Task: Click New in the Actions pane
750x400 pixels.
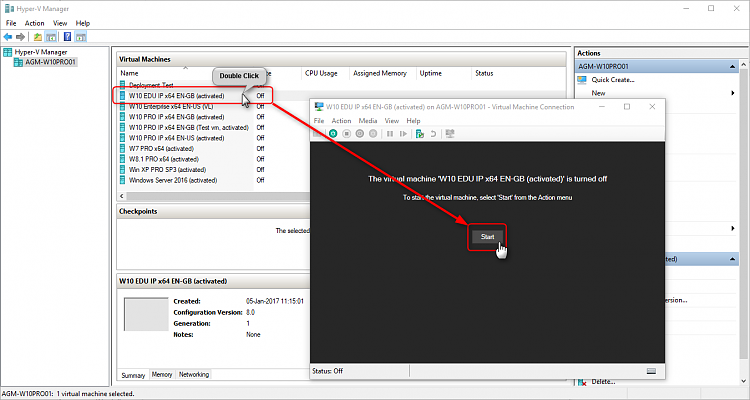Action: click(x=598, y=93)
